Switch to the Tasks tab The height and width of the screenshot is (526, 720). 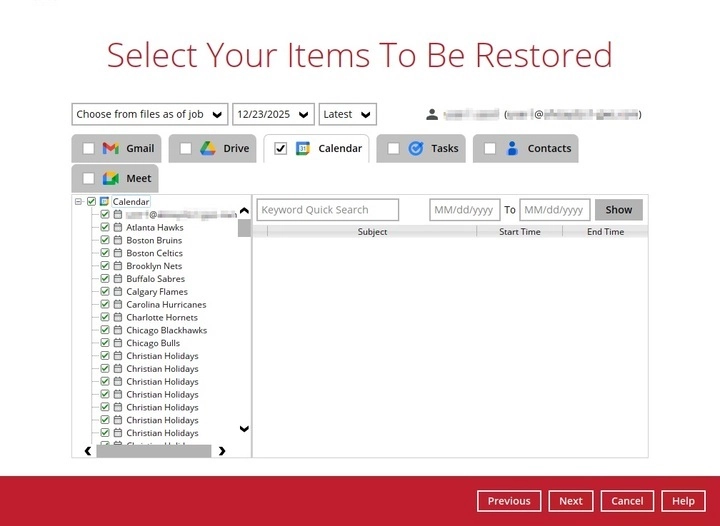pos(445,148)
